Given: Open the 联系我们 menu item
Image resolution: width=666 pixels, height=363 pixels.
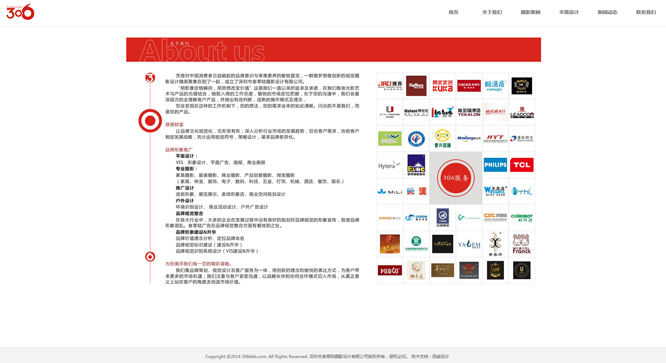Looking at the screenshot, I should click(646, 12).
